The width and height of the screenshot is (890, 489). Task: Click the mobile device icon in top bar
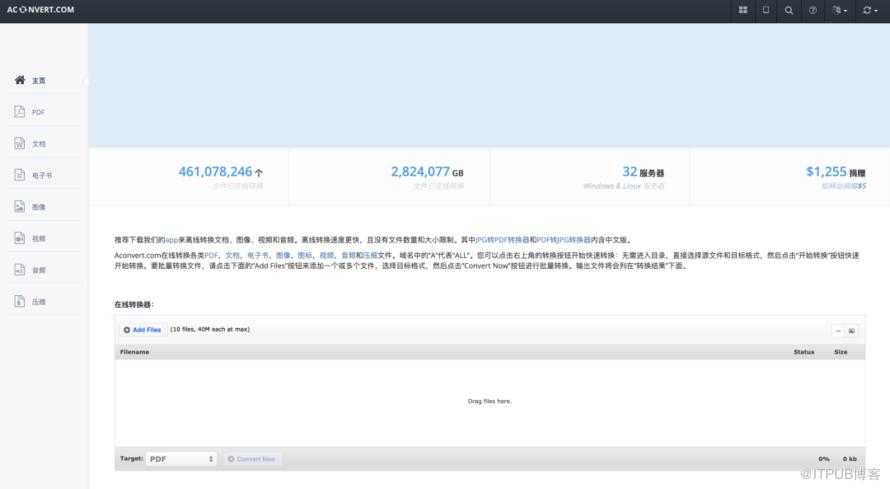point(766,10)
